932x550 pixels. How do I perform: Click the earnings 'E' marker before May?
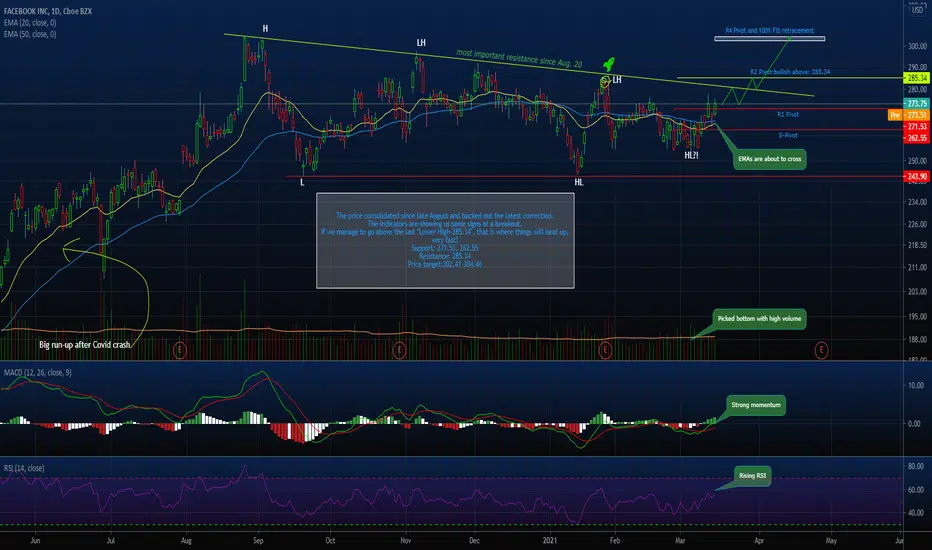pyautogui.click(x=821, y=350)
